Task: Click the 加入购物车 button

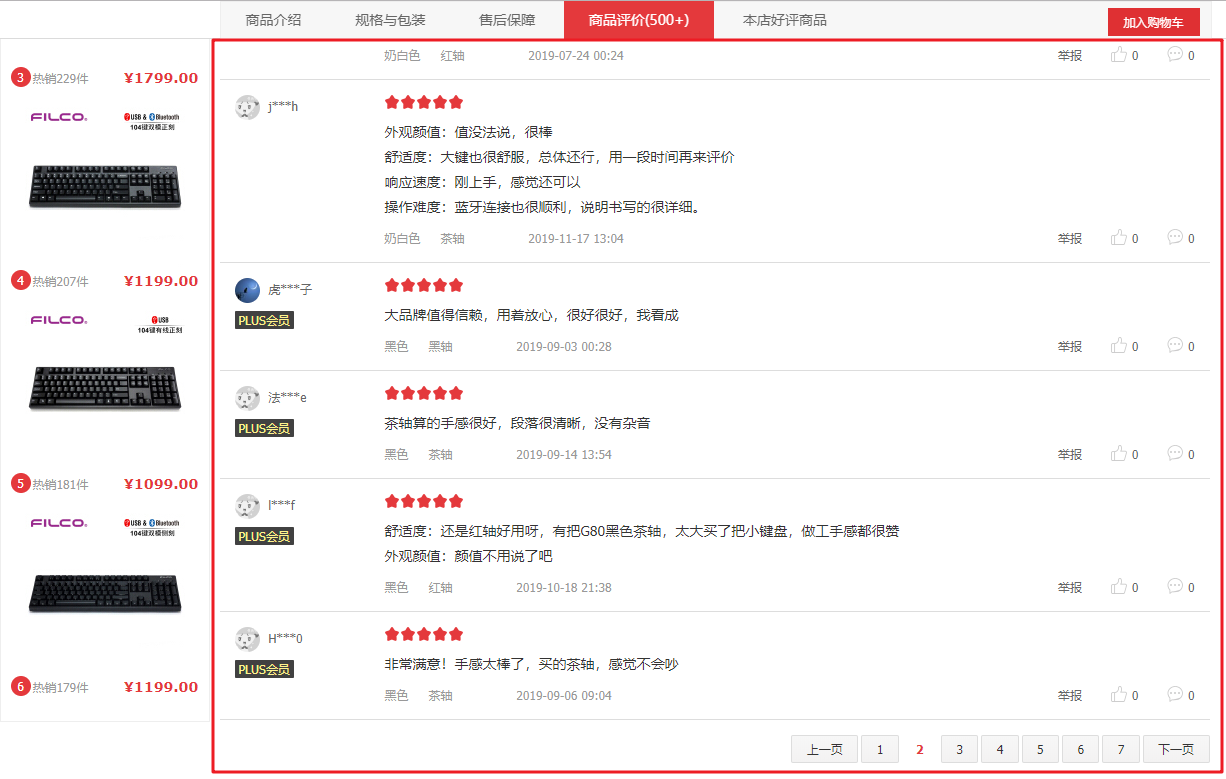Action: (1153, 22)
